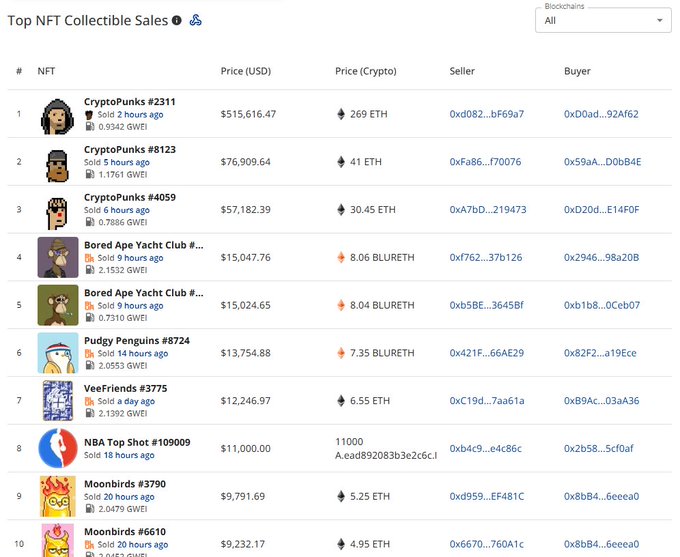Click the orange Blur ETH icon beside 8.06 BLURETH
Viewport: 680px width, 557px height.
click(341, 257)
